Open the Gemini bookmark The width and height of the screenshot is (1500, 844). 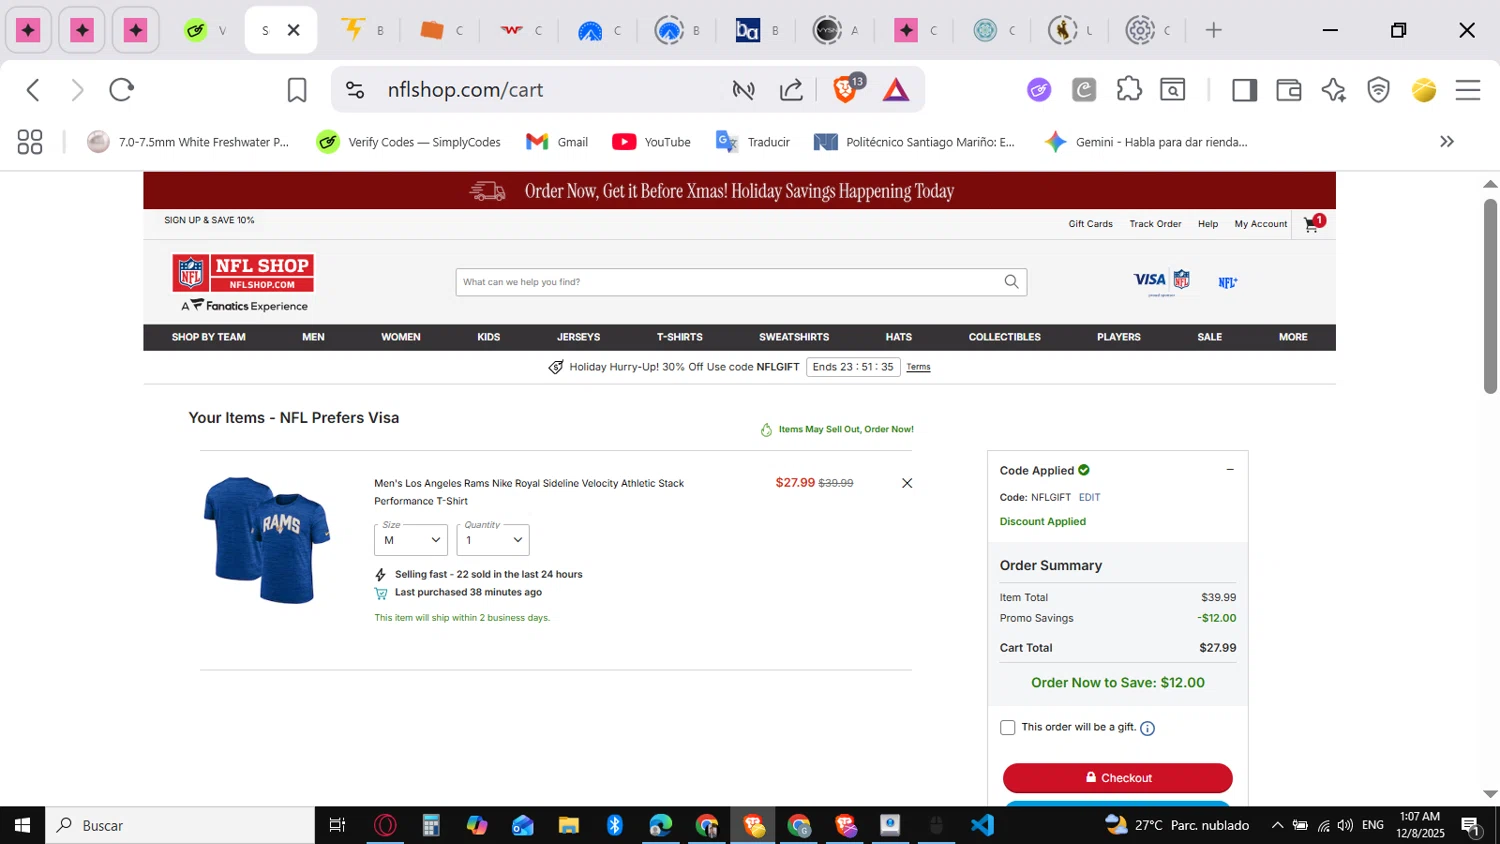point(1146,142)
